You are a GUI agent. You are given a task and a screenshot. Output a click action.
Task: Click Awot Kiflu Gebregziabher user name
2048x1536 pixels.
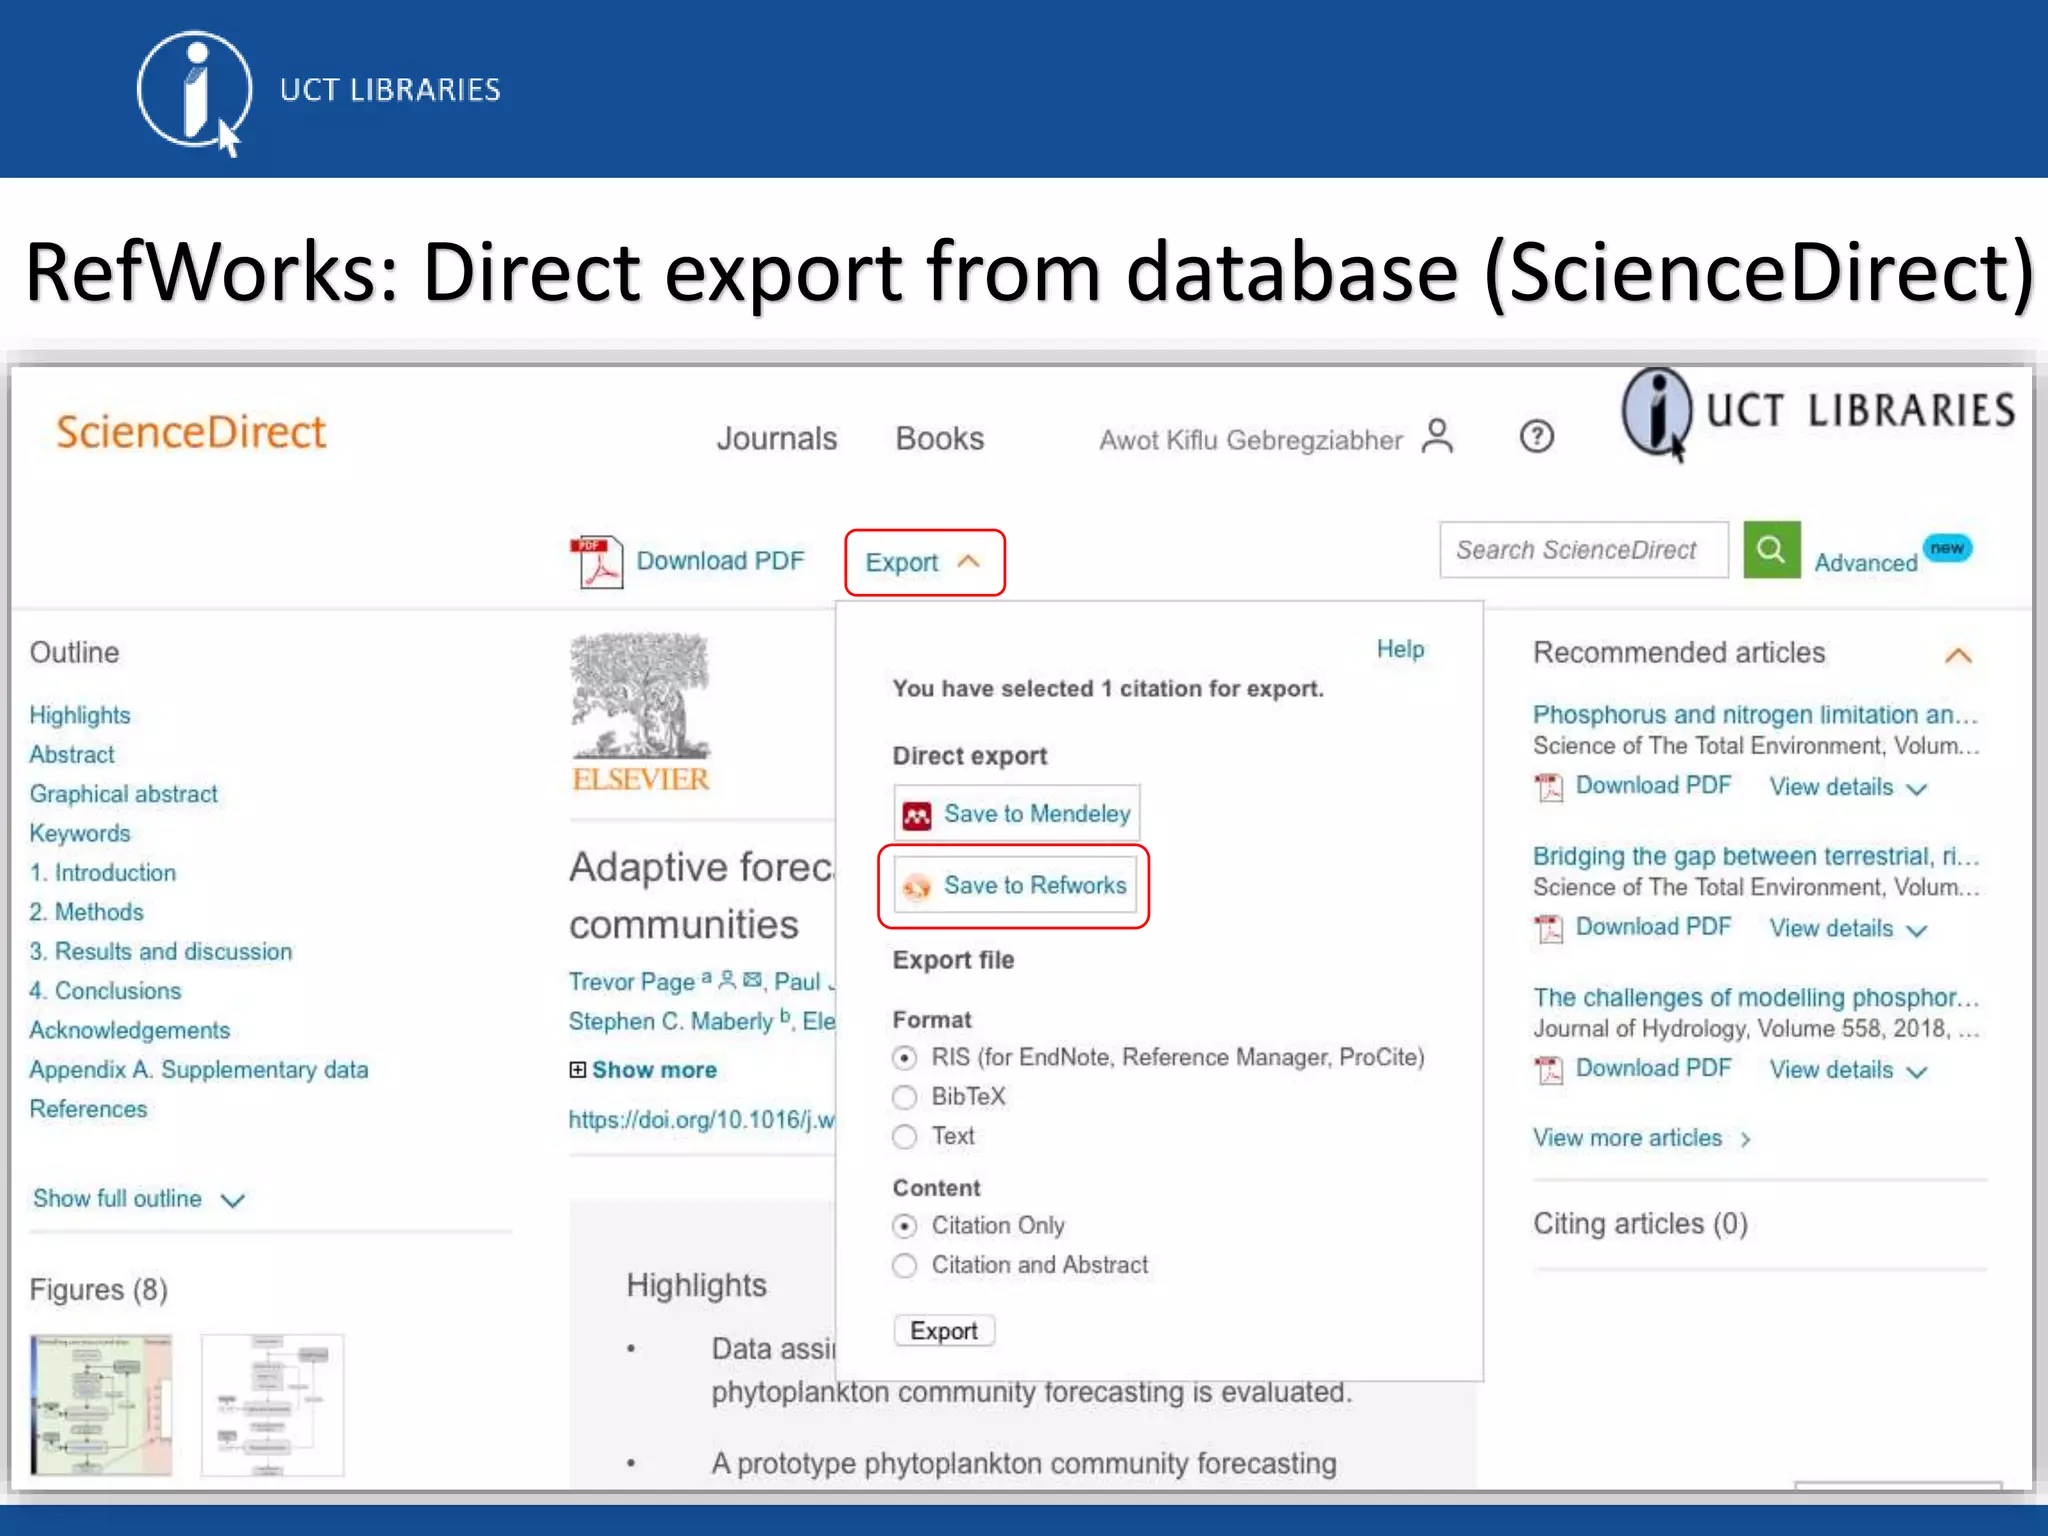tap(1251, 440)
